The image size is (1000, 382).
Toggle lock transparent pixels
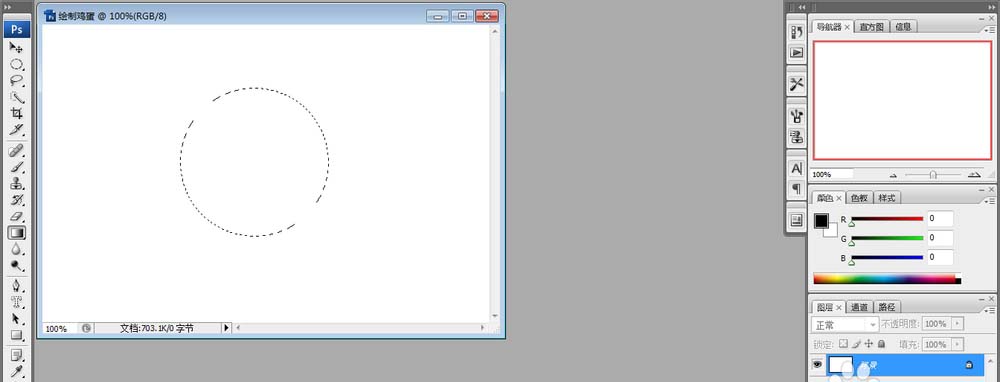click(x=843, y=344)
